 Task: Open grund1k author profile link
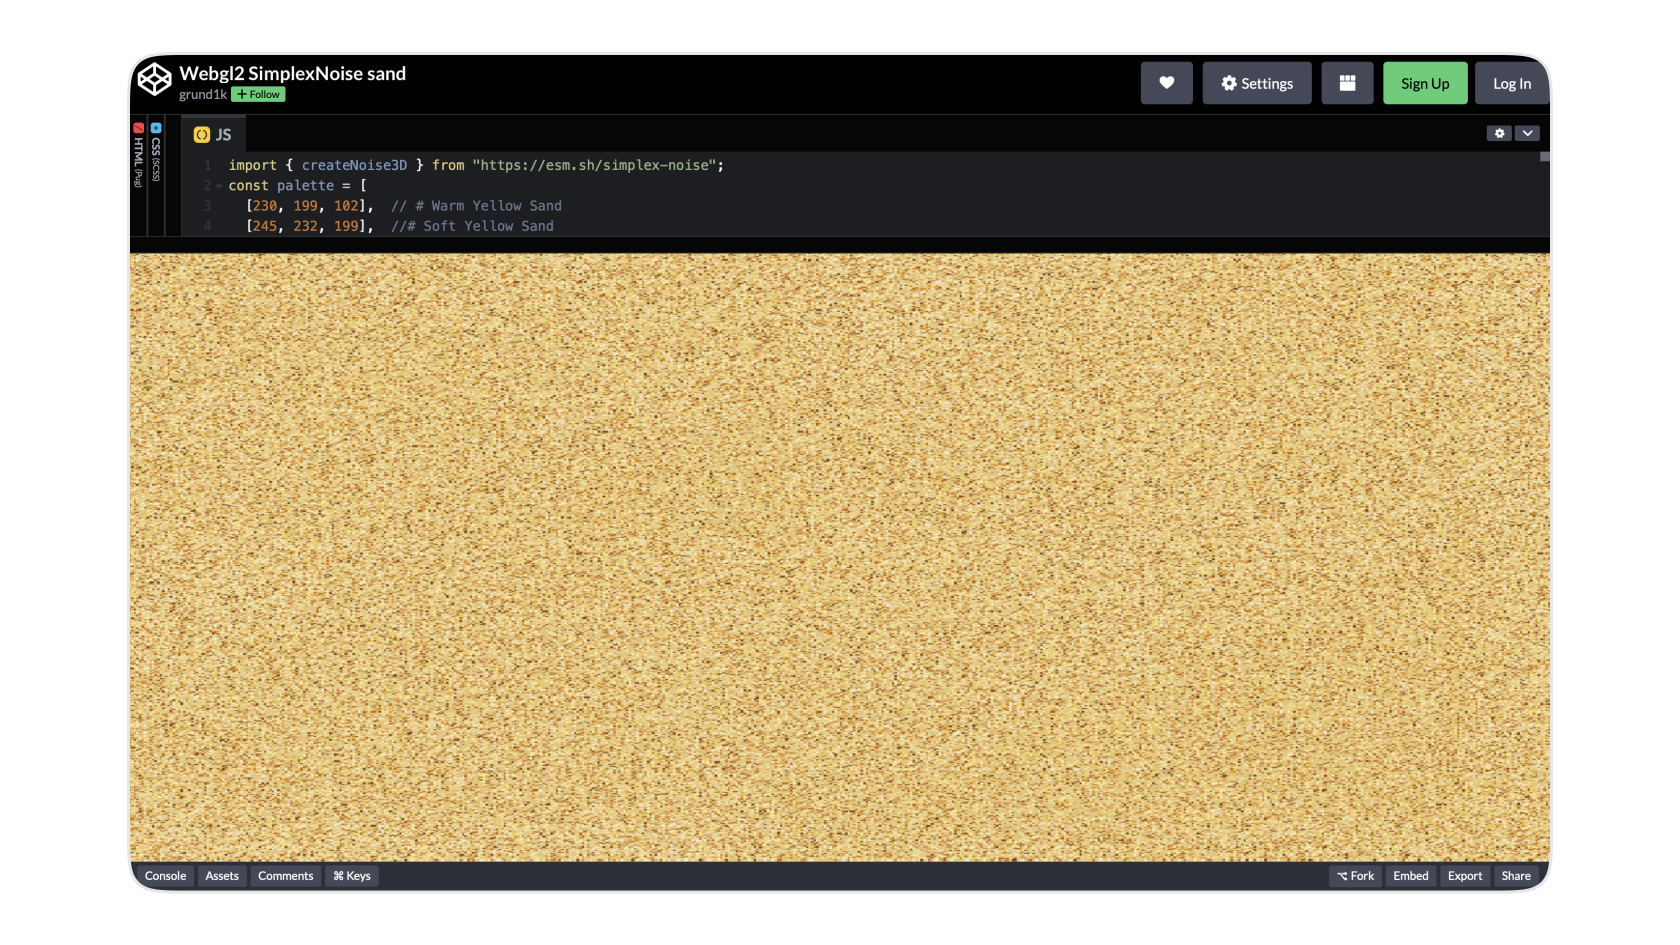pos(203,94)
